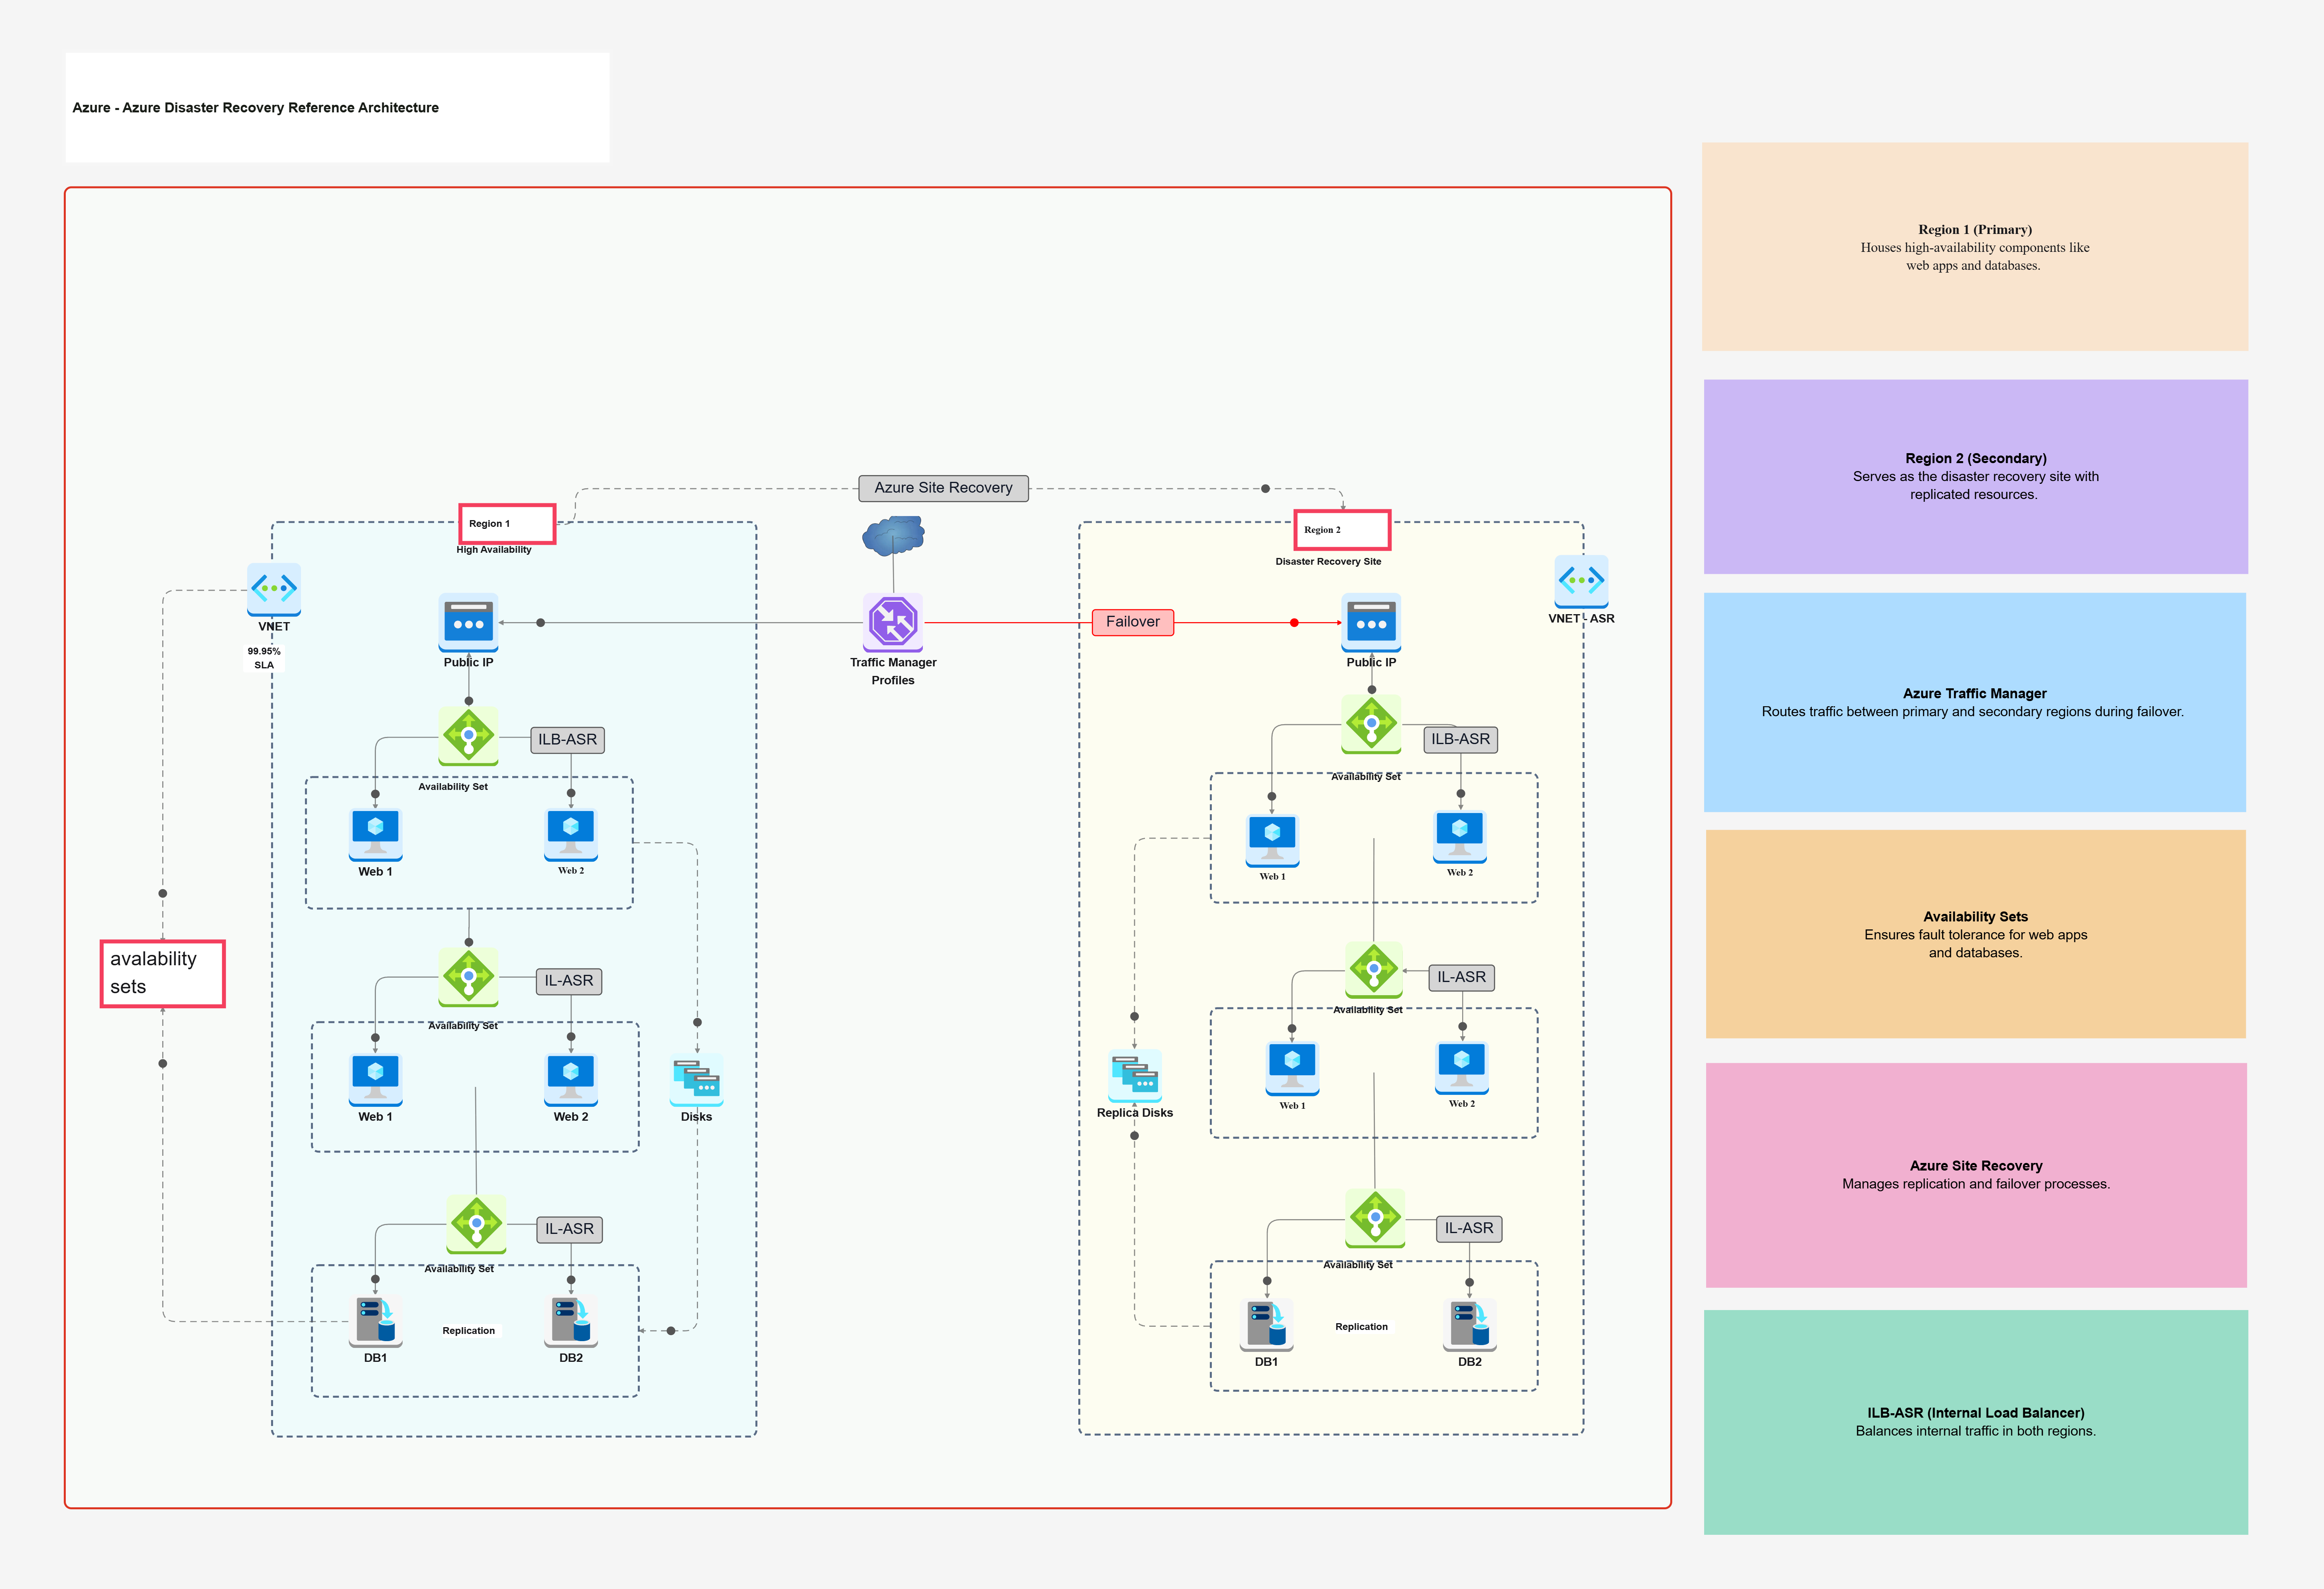Click the 'Traffic Manager Profiles' text label
This screenshot has width=2324, height=1589.
[893, 671]
